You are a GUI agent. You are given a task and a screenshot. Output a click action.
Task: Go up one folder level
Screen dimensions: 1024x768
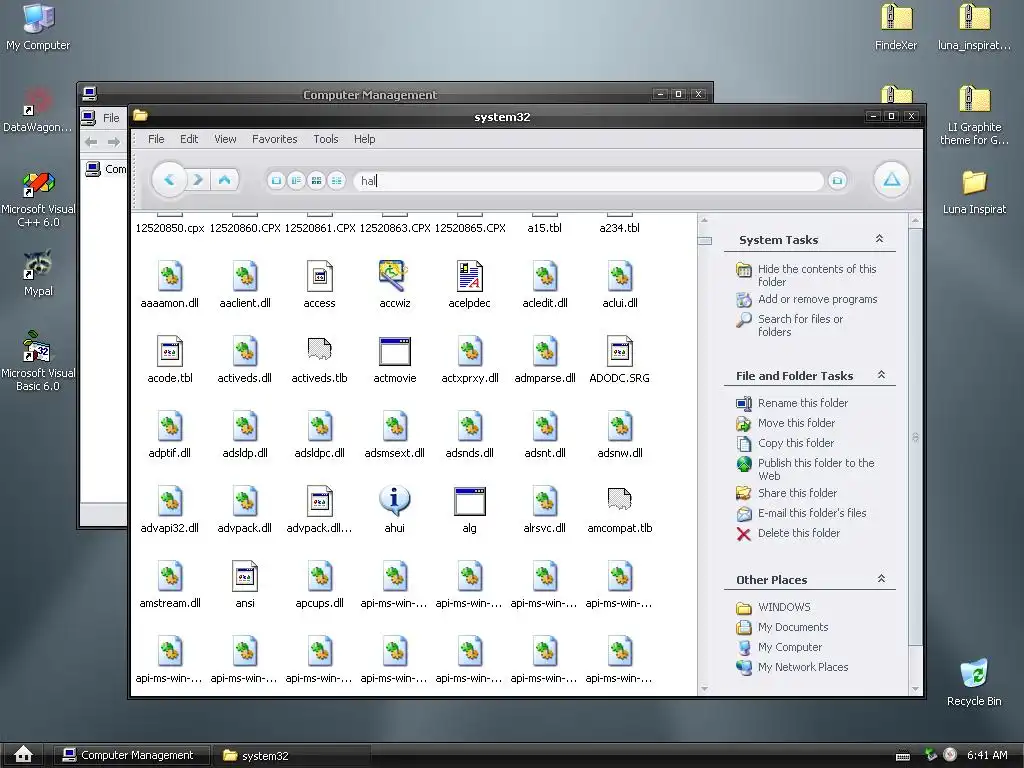click(x=224, y=180)
